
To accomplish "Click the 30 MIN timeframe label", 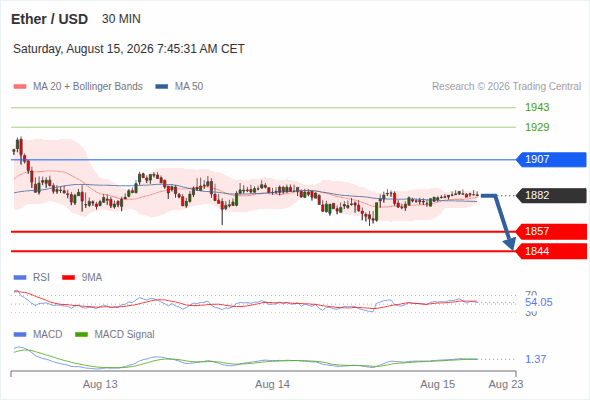I will pos(121,19).
